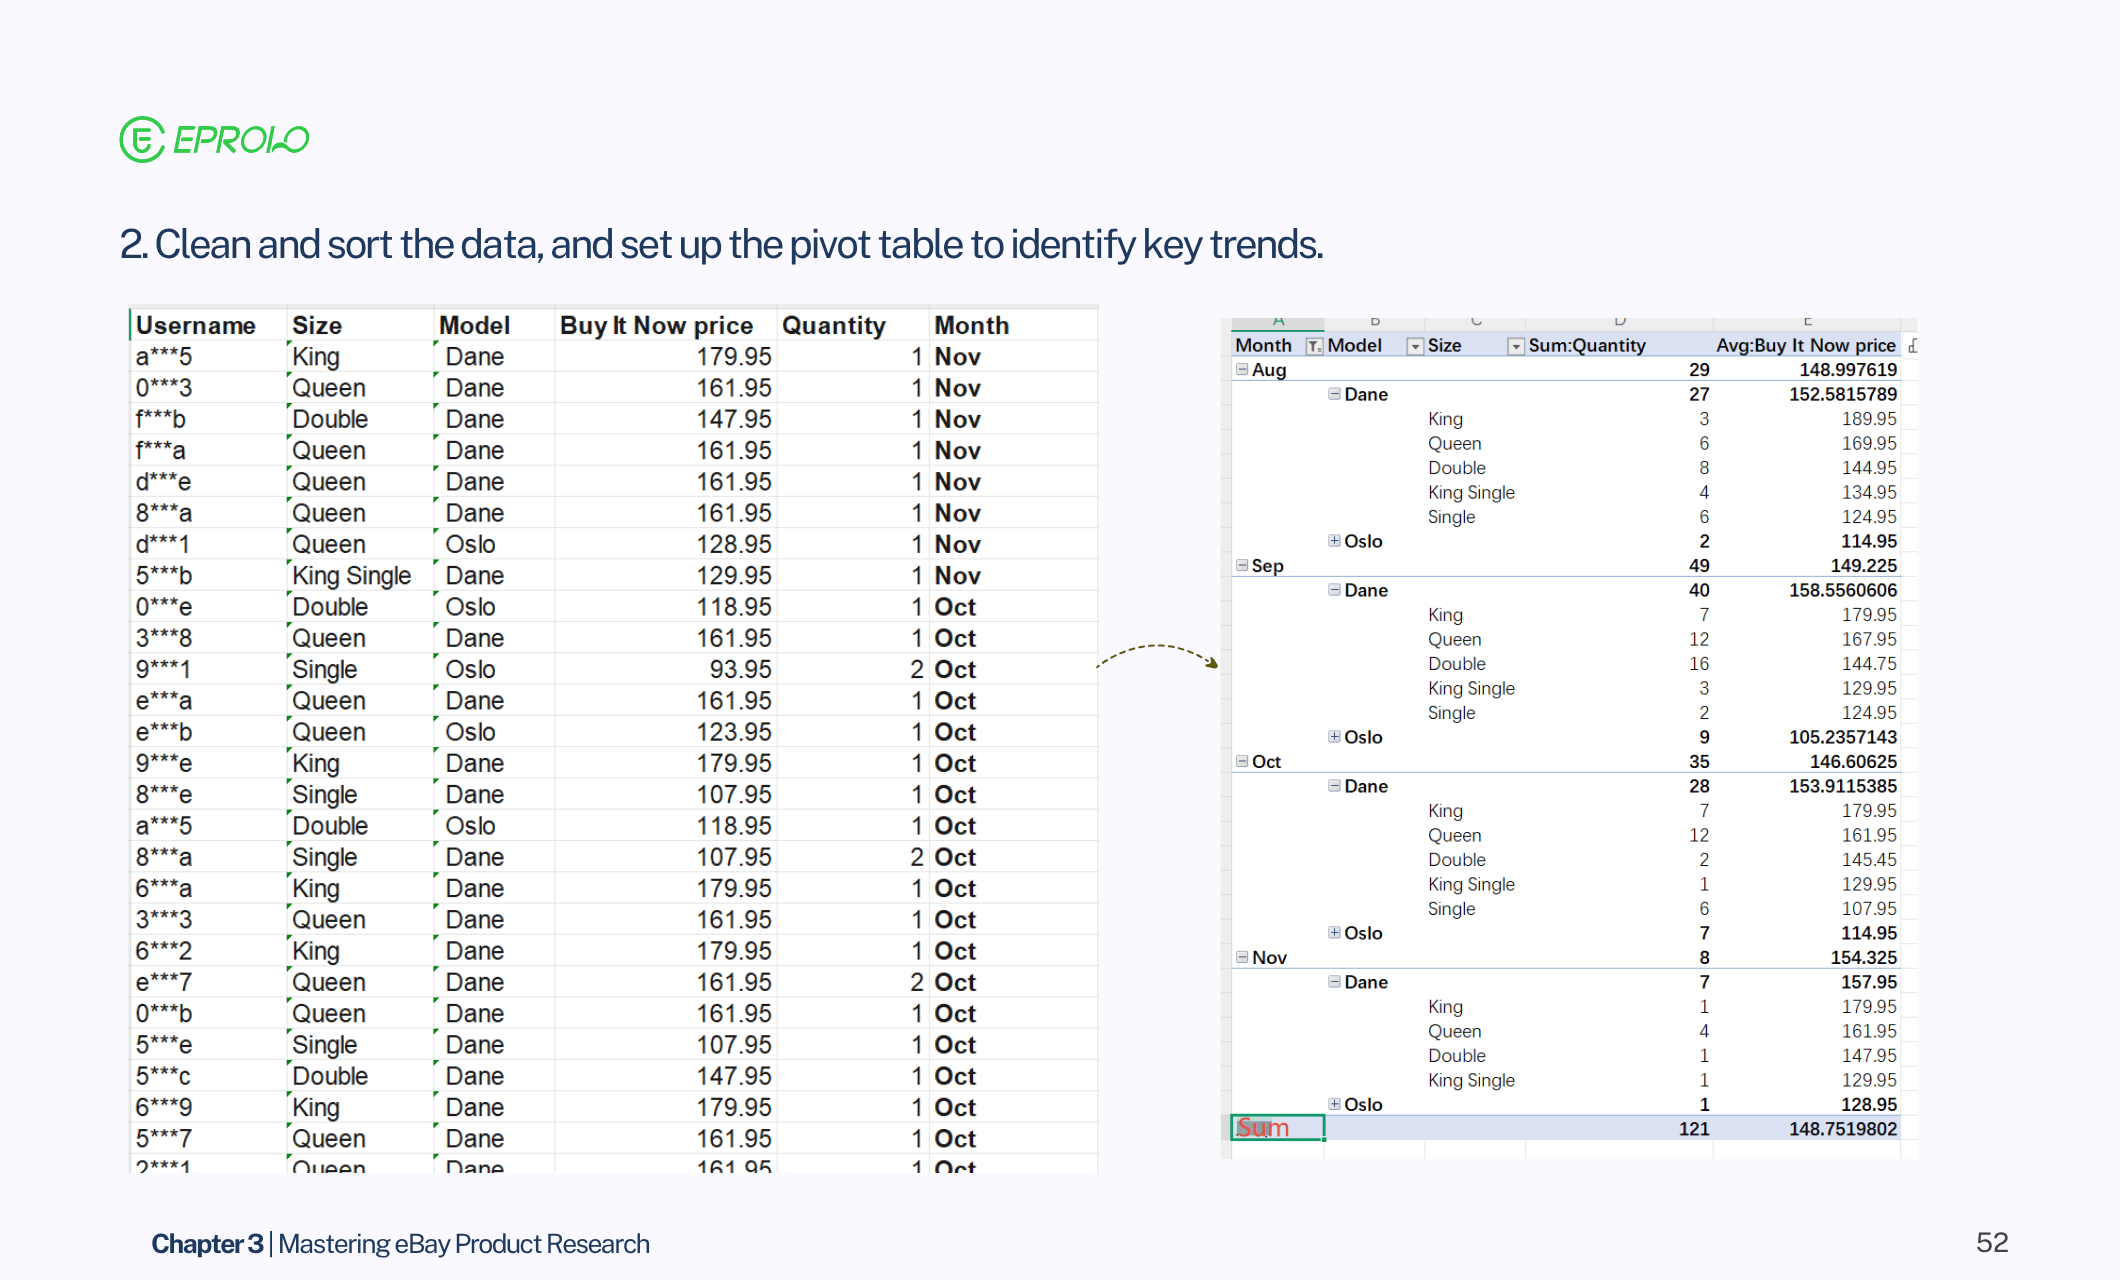Select column A header in pivot sheet
Screen dimensions: 2120x1280
1278,322
